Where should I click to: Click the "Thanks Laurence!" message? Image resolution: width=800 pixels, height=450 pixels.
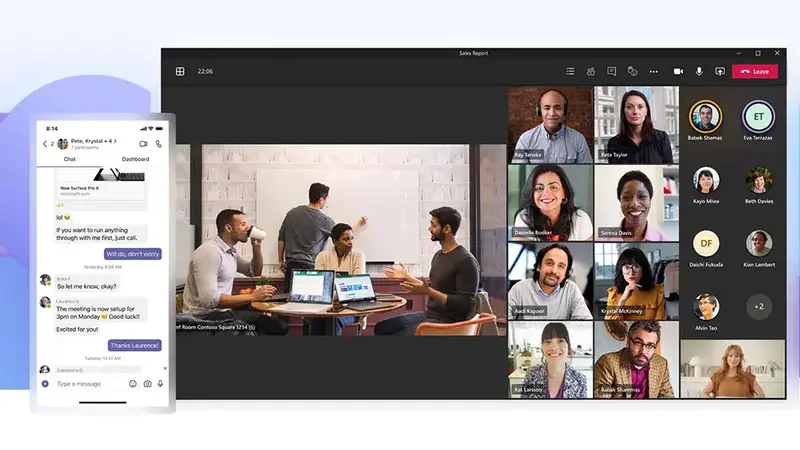[x=135, y=345]
